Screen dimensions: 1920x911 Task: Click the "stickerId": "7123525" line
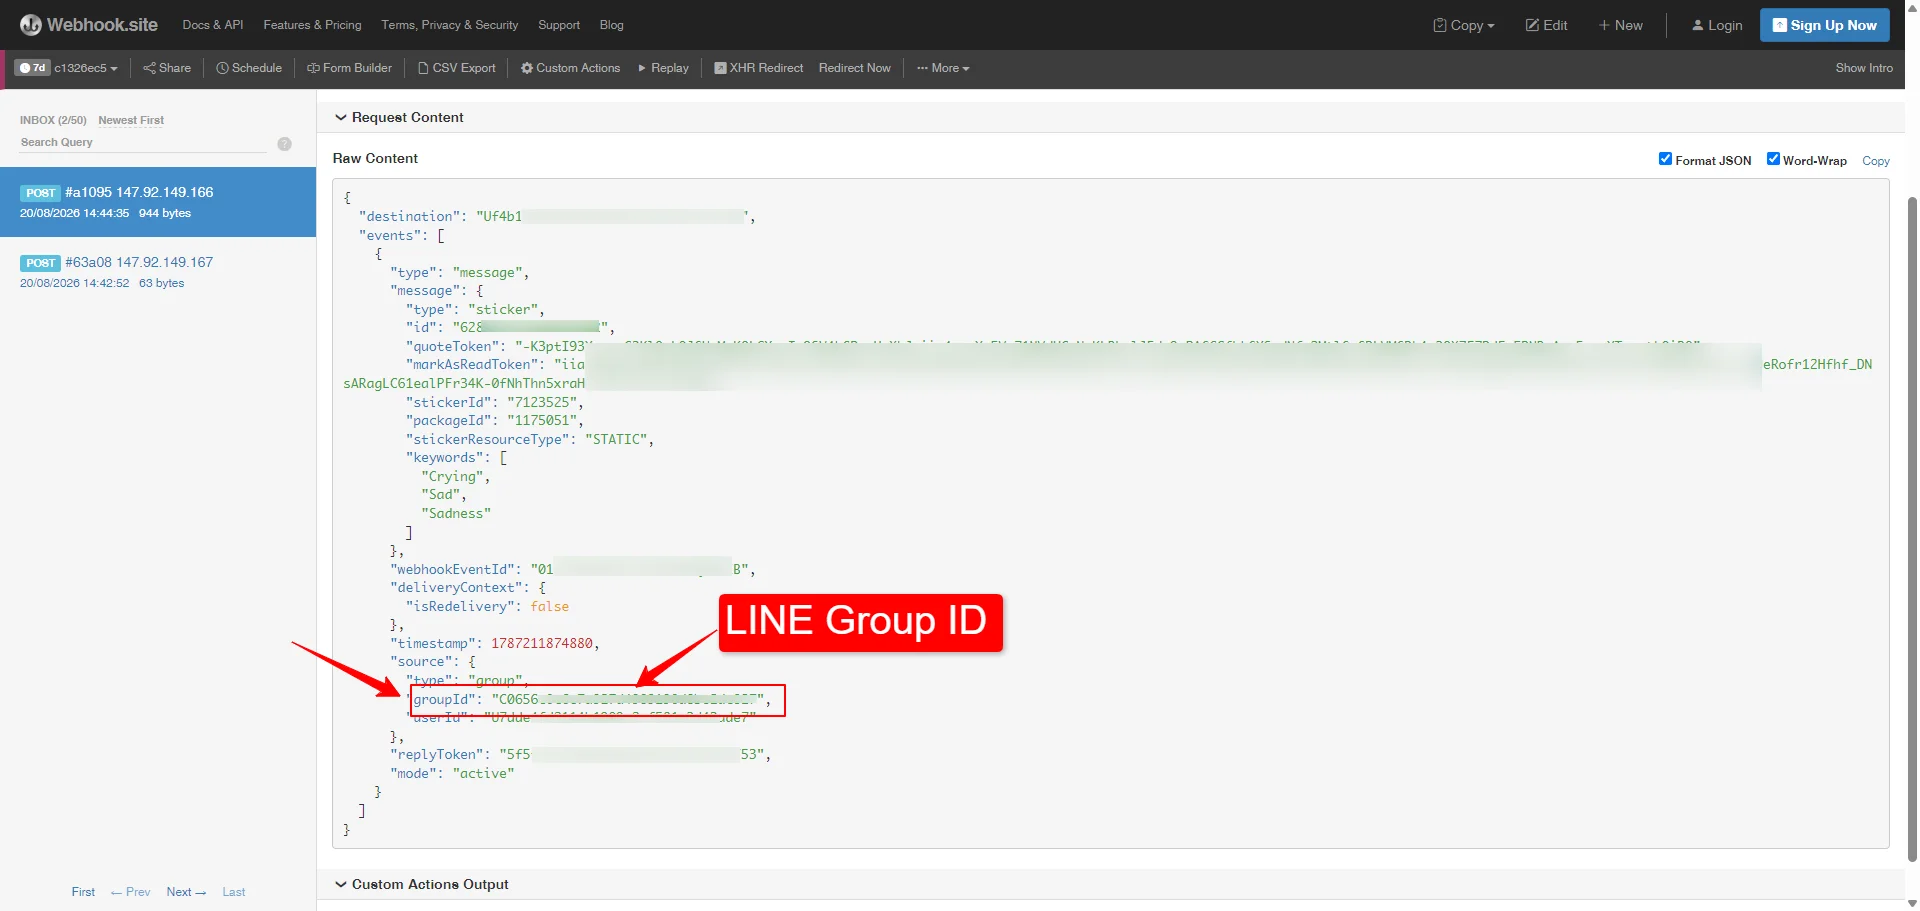tap(494, 402)
